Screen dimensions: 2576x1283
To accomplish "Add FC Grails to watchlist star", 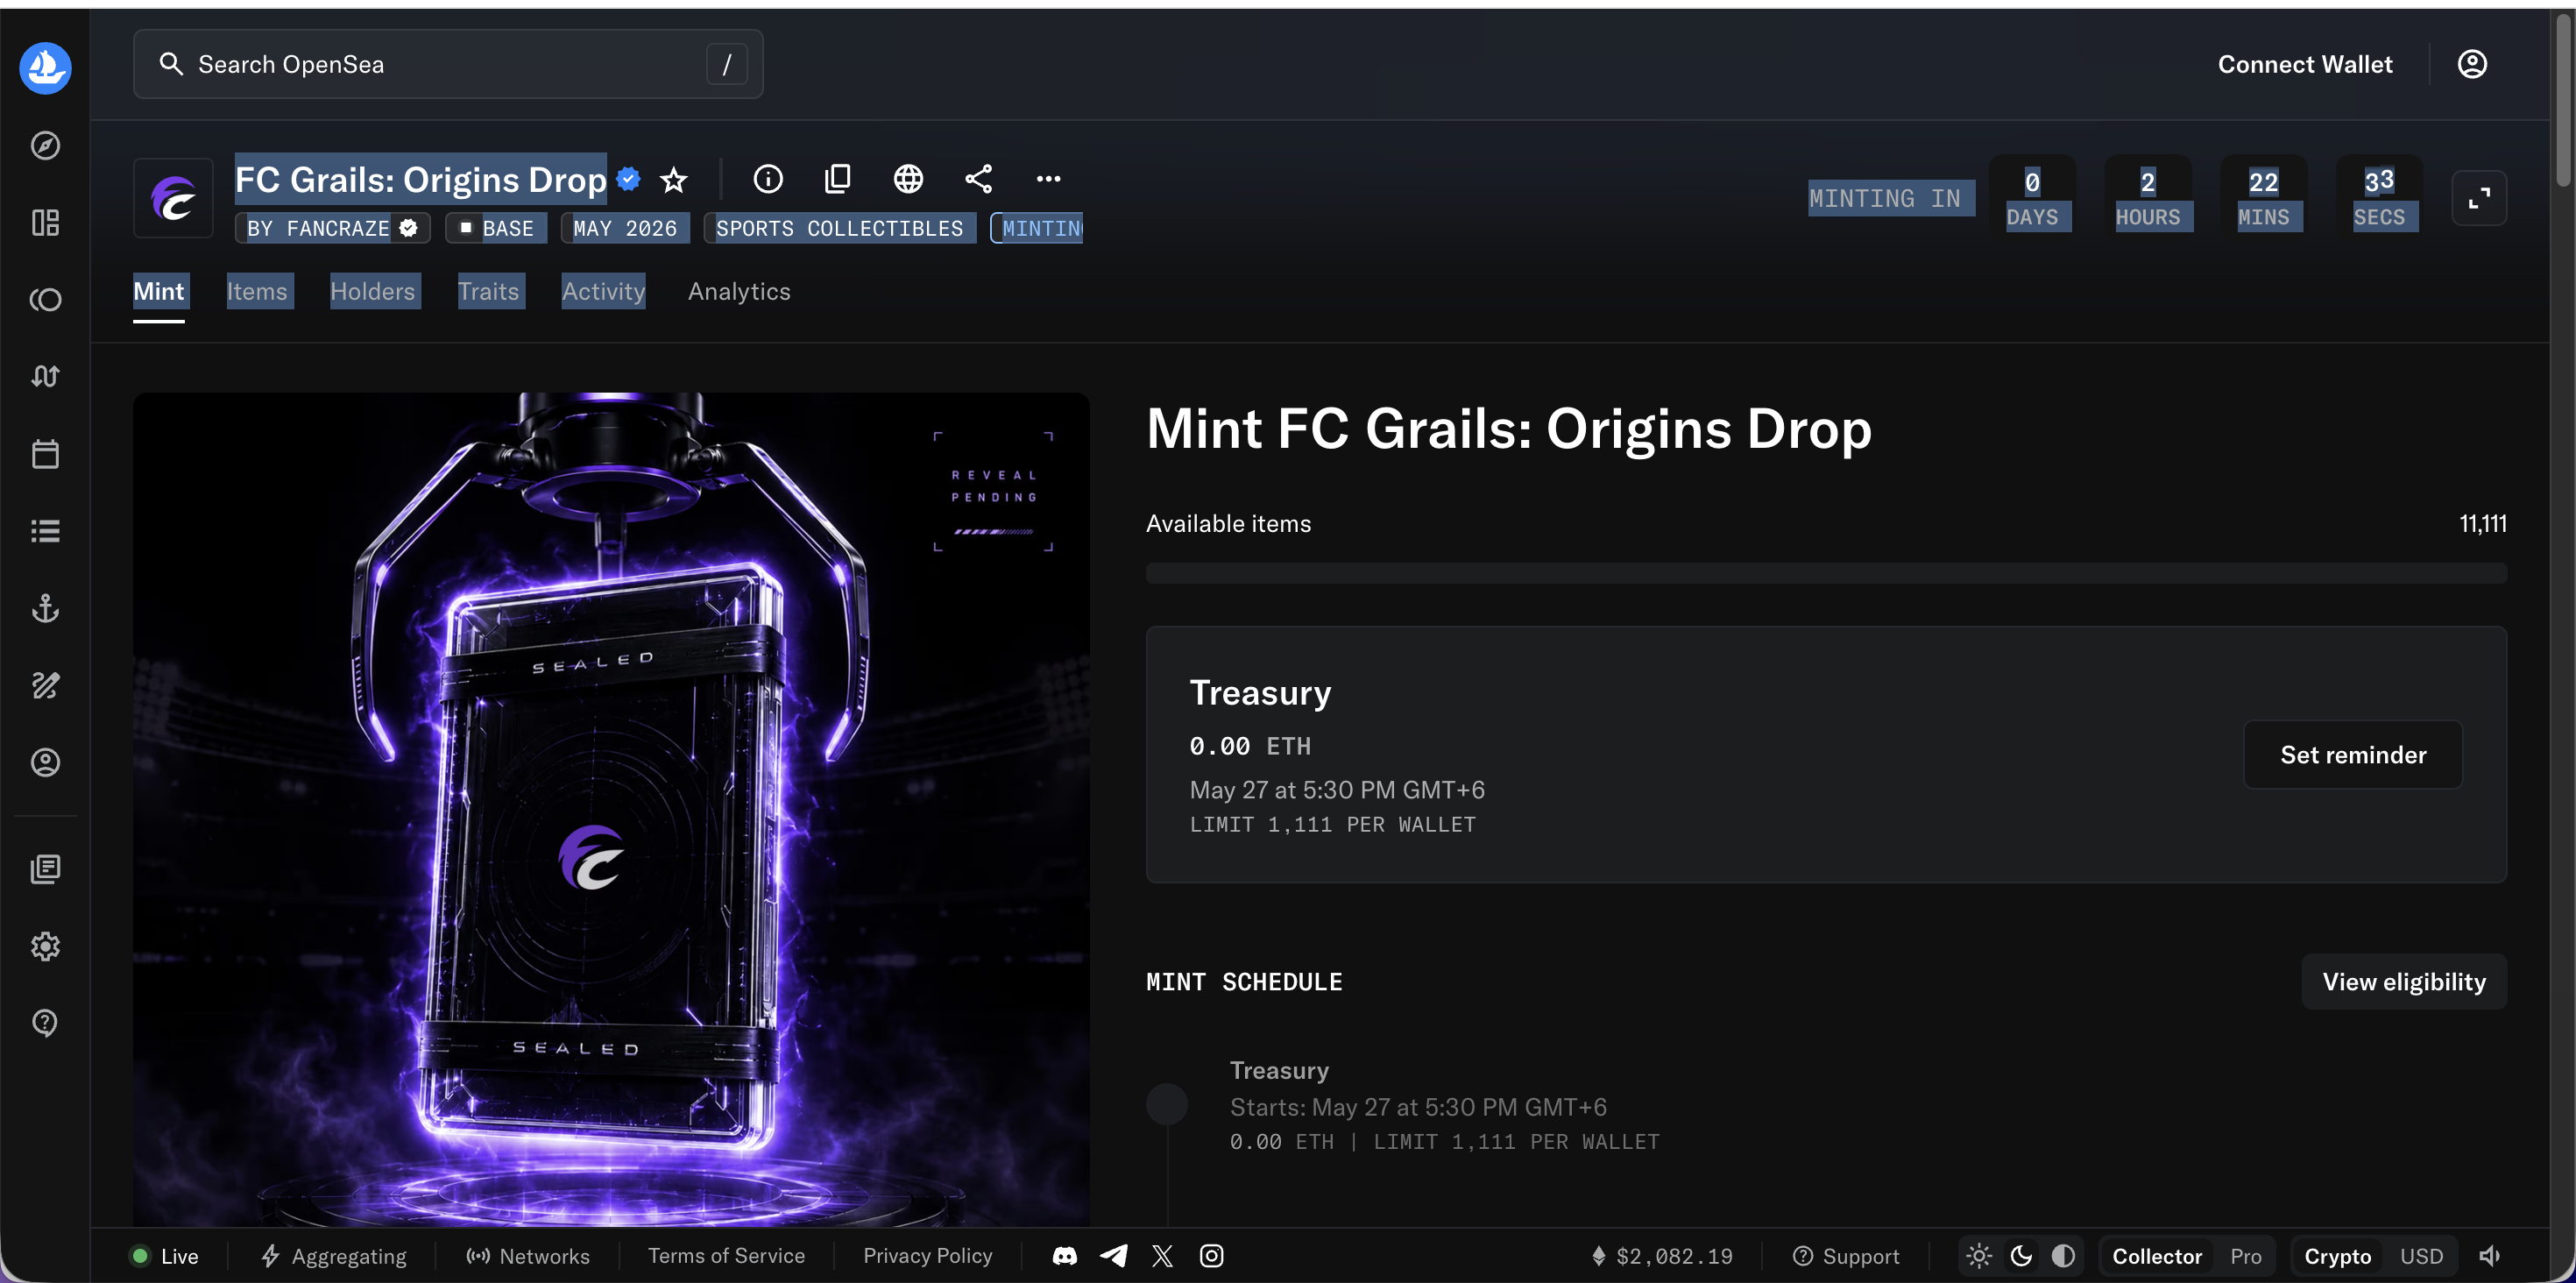I will (674, 180).
